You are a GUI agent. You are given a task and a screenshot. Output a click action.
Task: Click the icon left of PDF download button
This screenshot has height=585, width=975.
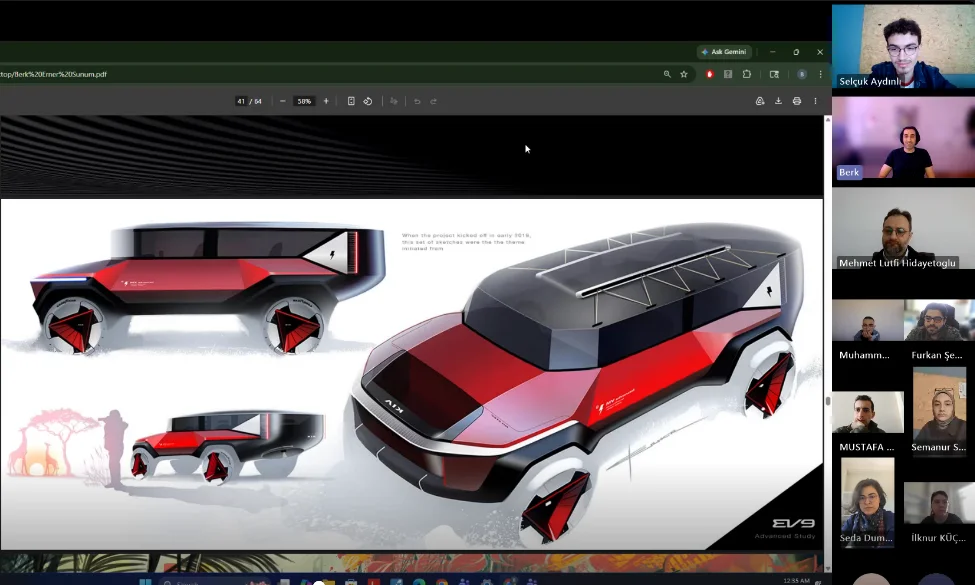point(760,101)
